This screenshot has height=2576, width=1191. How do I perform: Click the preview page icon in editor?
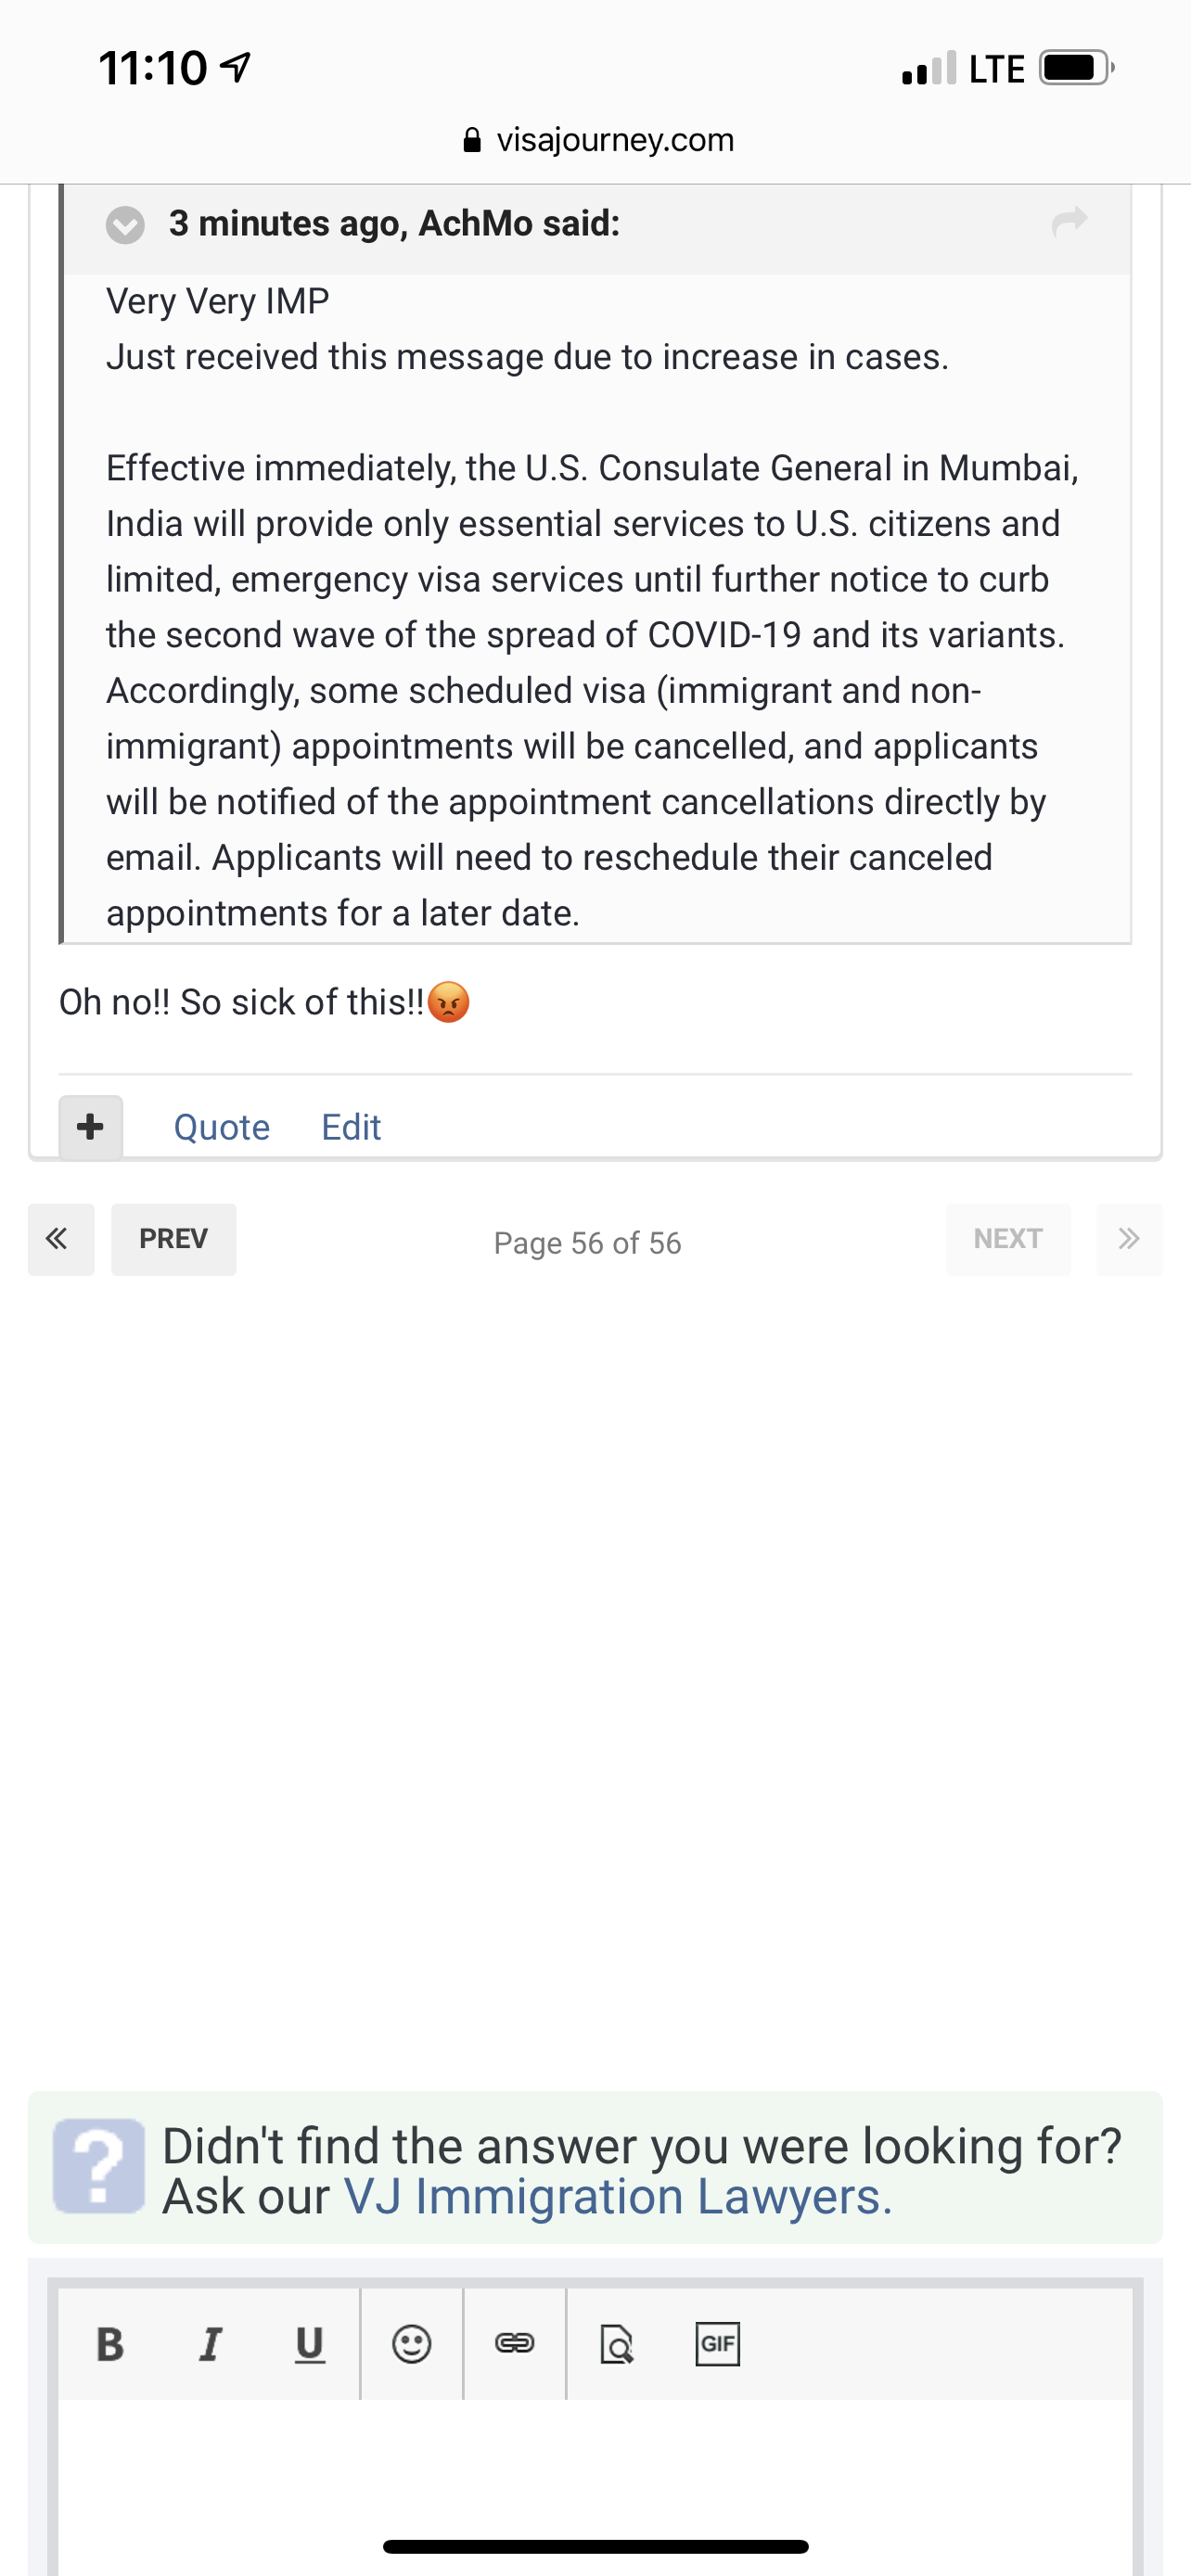616,2344
